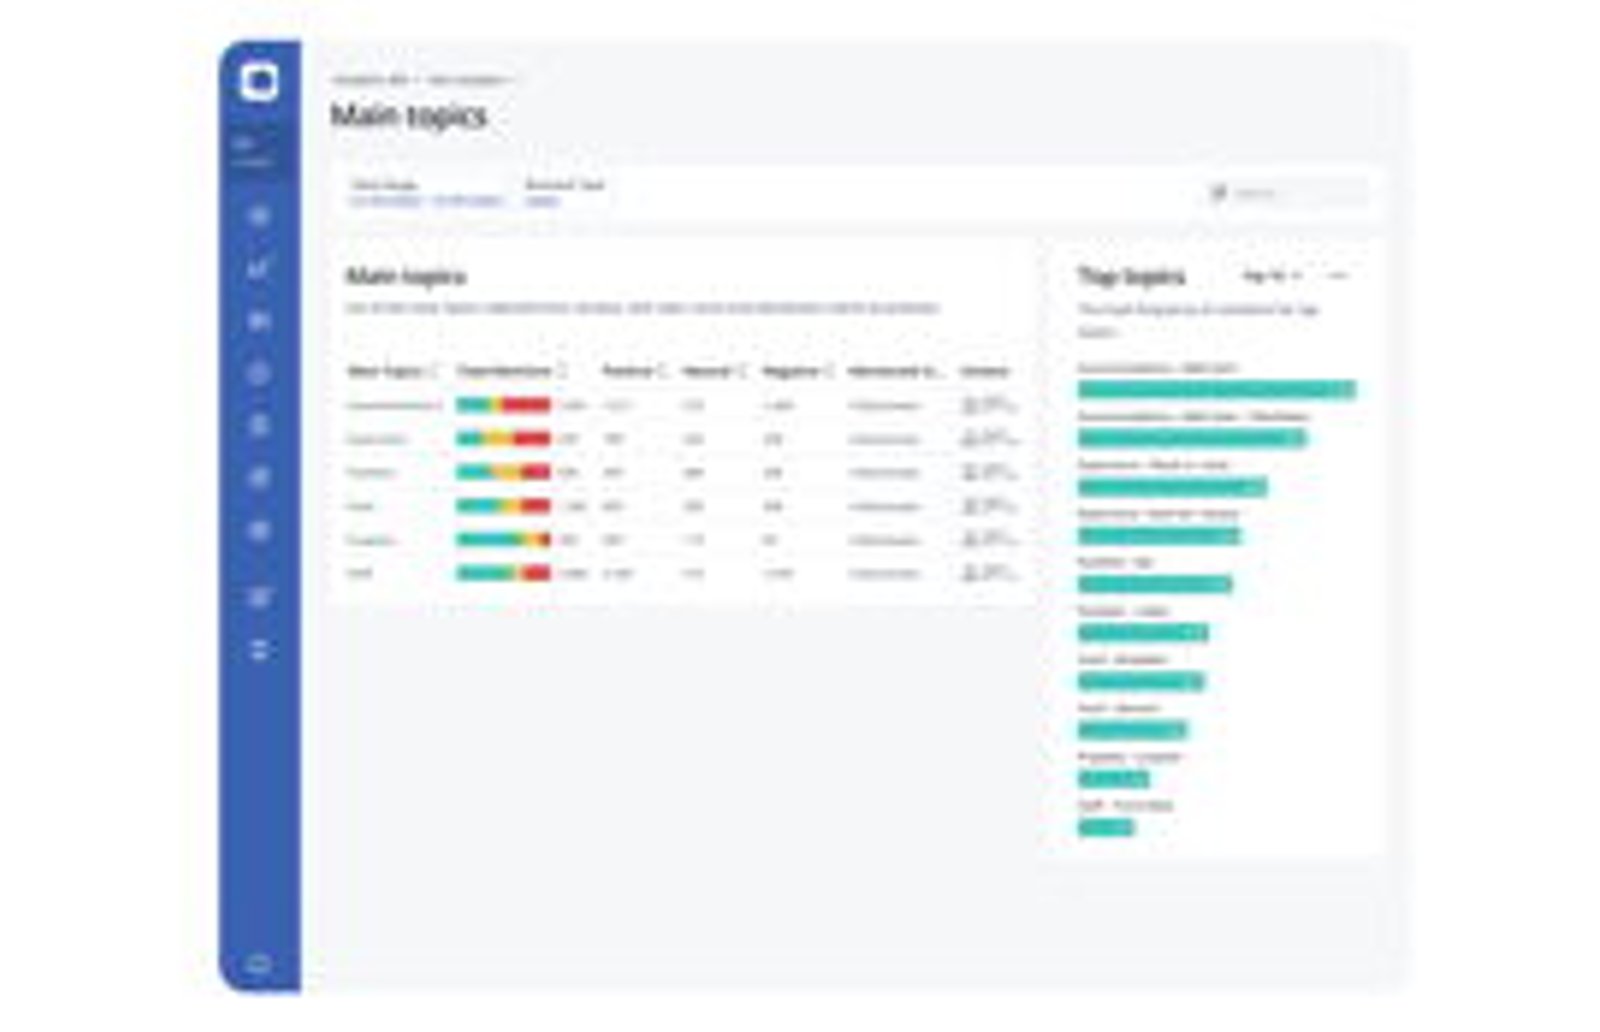
Task: Open the Account Type filter value
Action: [541, 201]
